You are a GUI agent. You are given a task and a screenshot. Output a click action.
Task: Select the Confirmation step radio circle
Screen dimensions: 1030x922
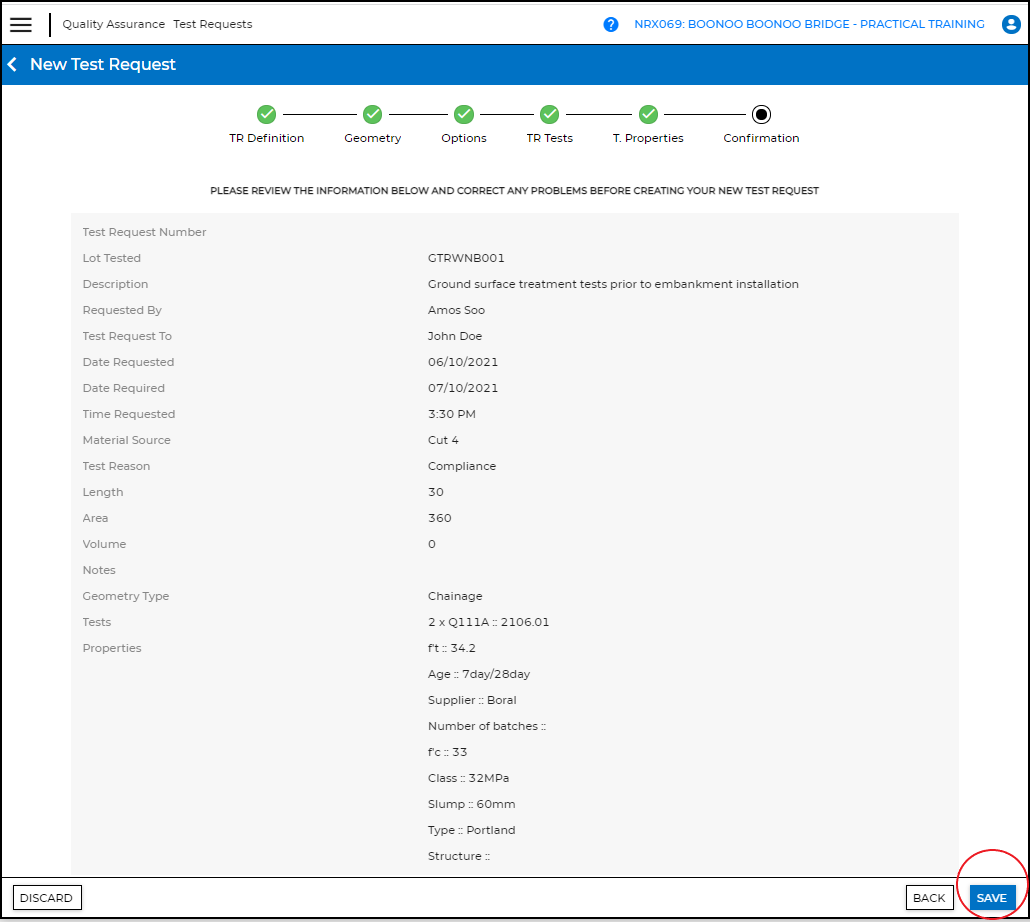761,115
